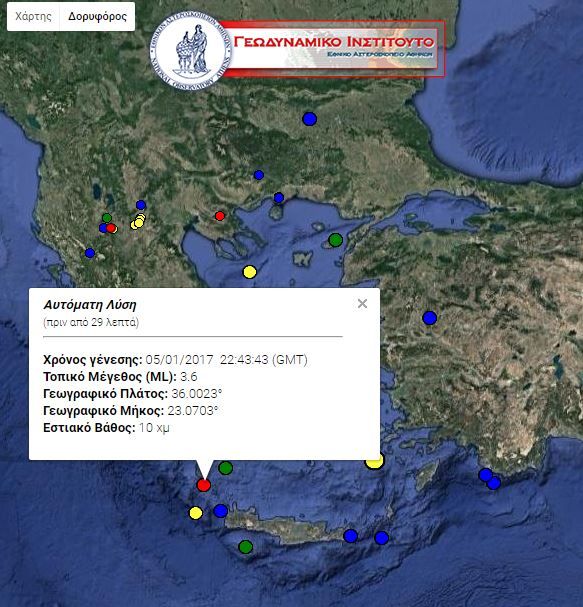Select the yellow marker west of Crete
Viewport: 583px width, 607px height.
(x=195, y=513)
